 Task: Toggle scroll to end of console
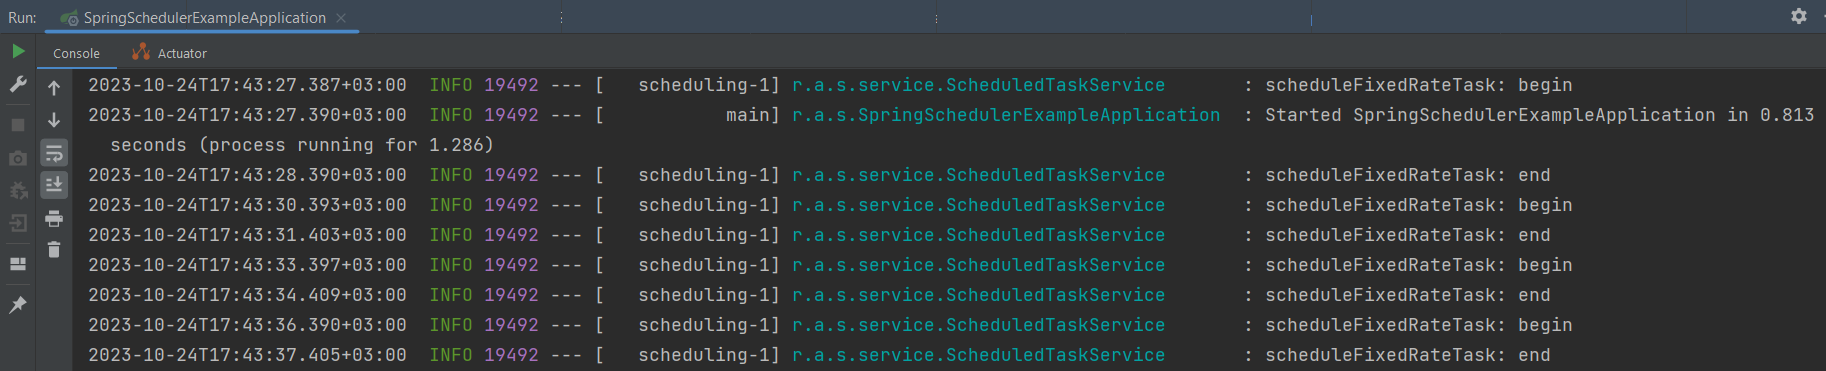(54, 185)
